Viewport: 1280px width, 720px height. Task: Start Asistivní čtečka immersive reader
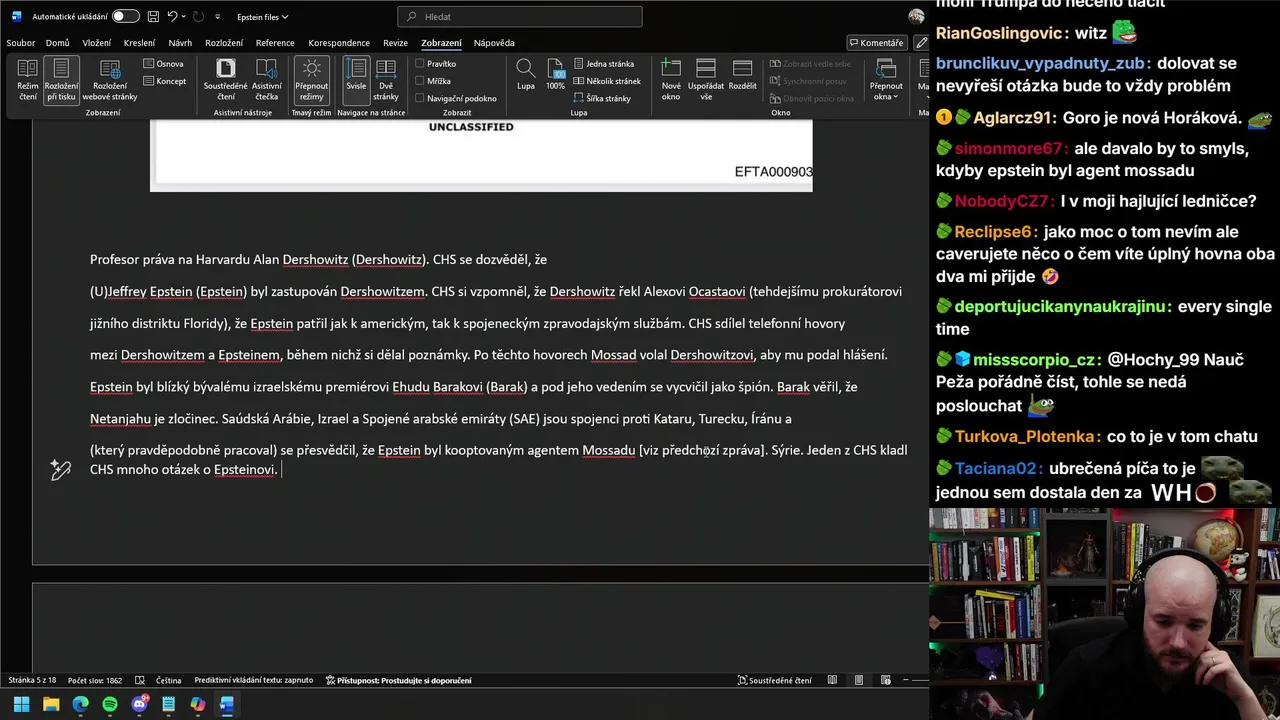[x=266, y=80]
